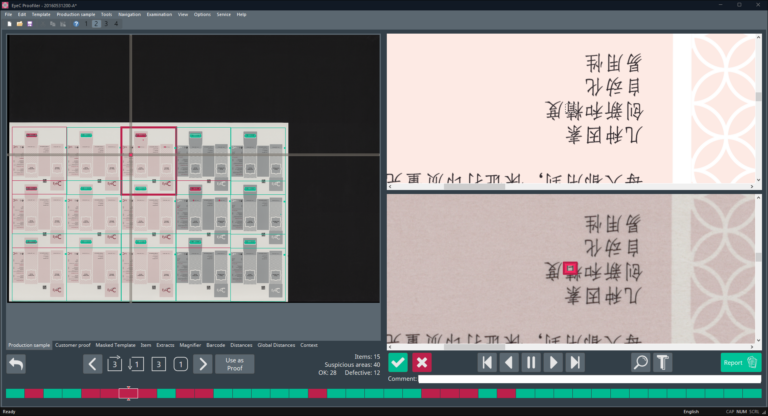The height and width of the screenshot is (416, 768).
Task: Open the Options menu
Action: tap(202, 15)
